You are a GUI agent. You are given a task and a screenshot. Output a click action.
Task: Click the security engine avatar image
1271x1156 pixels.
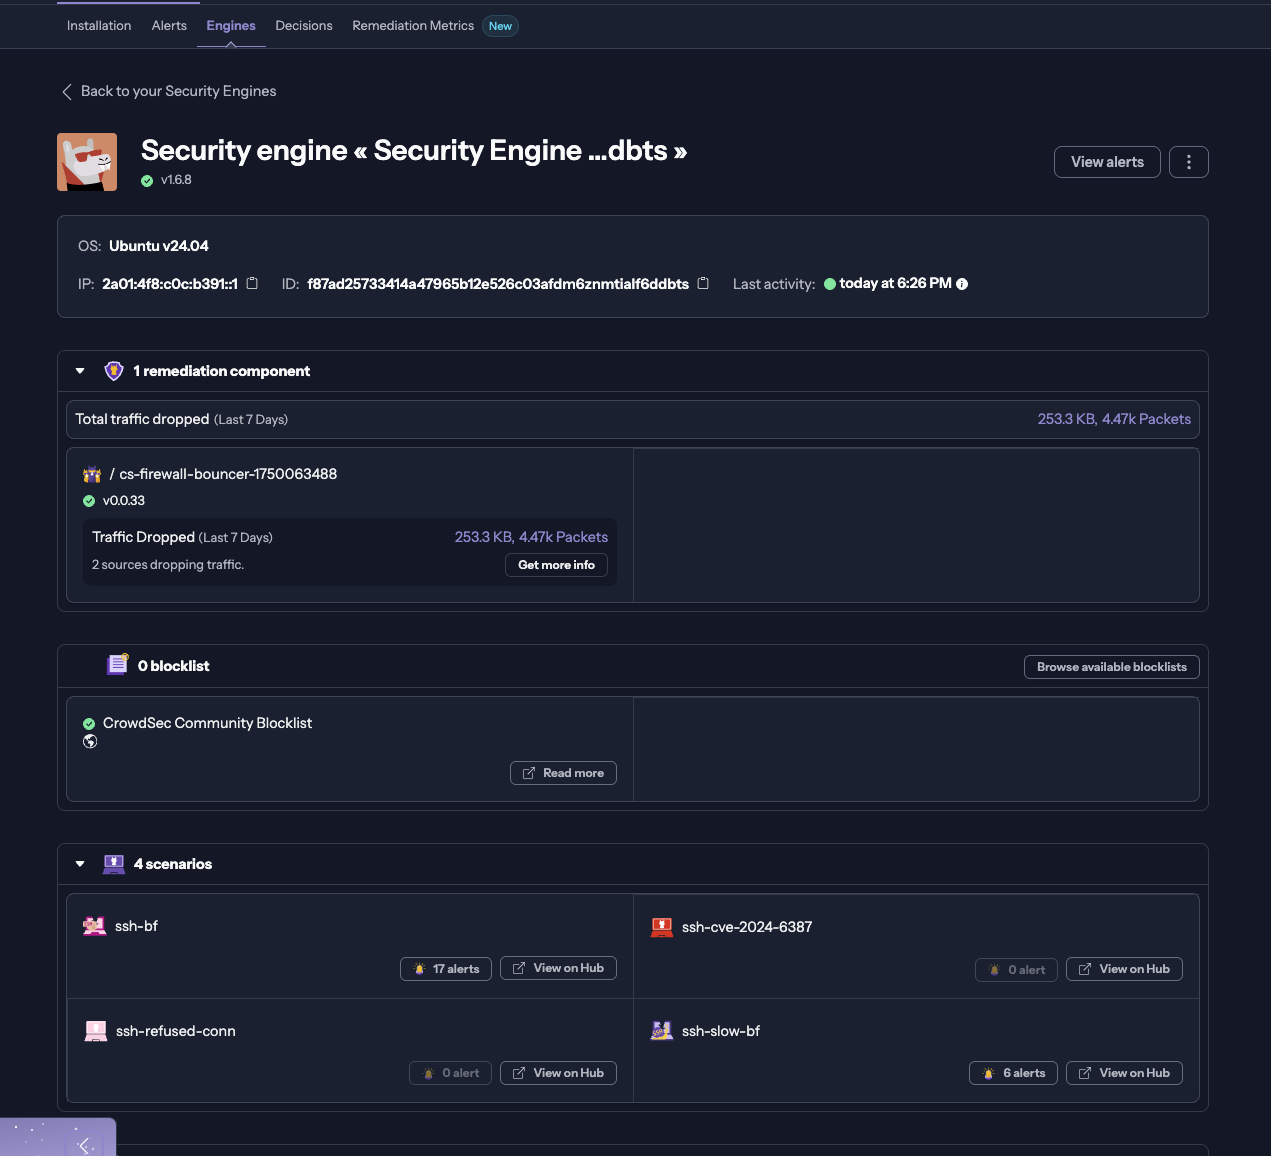87,162
